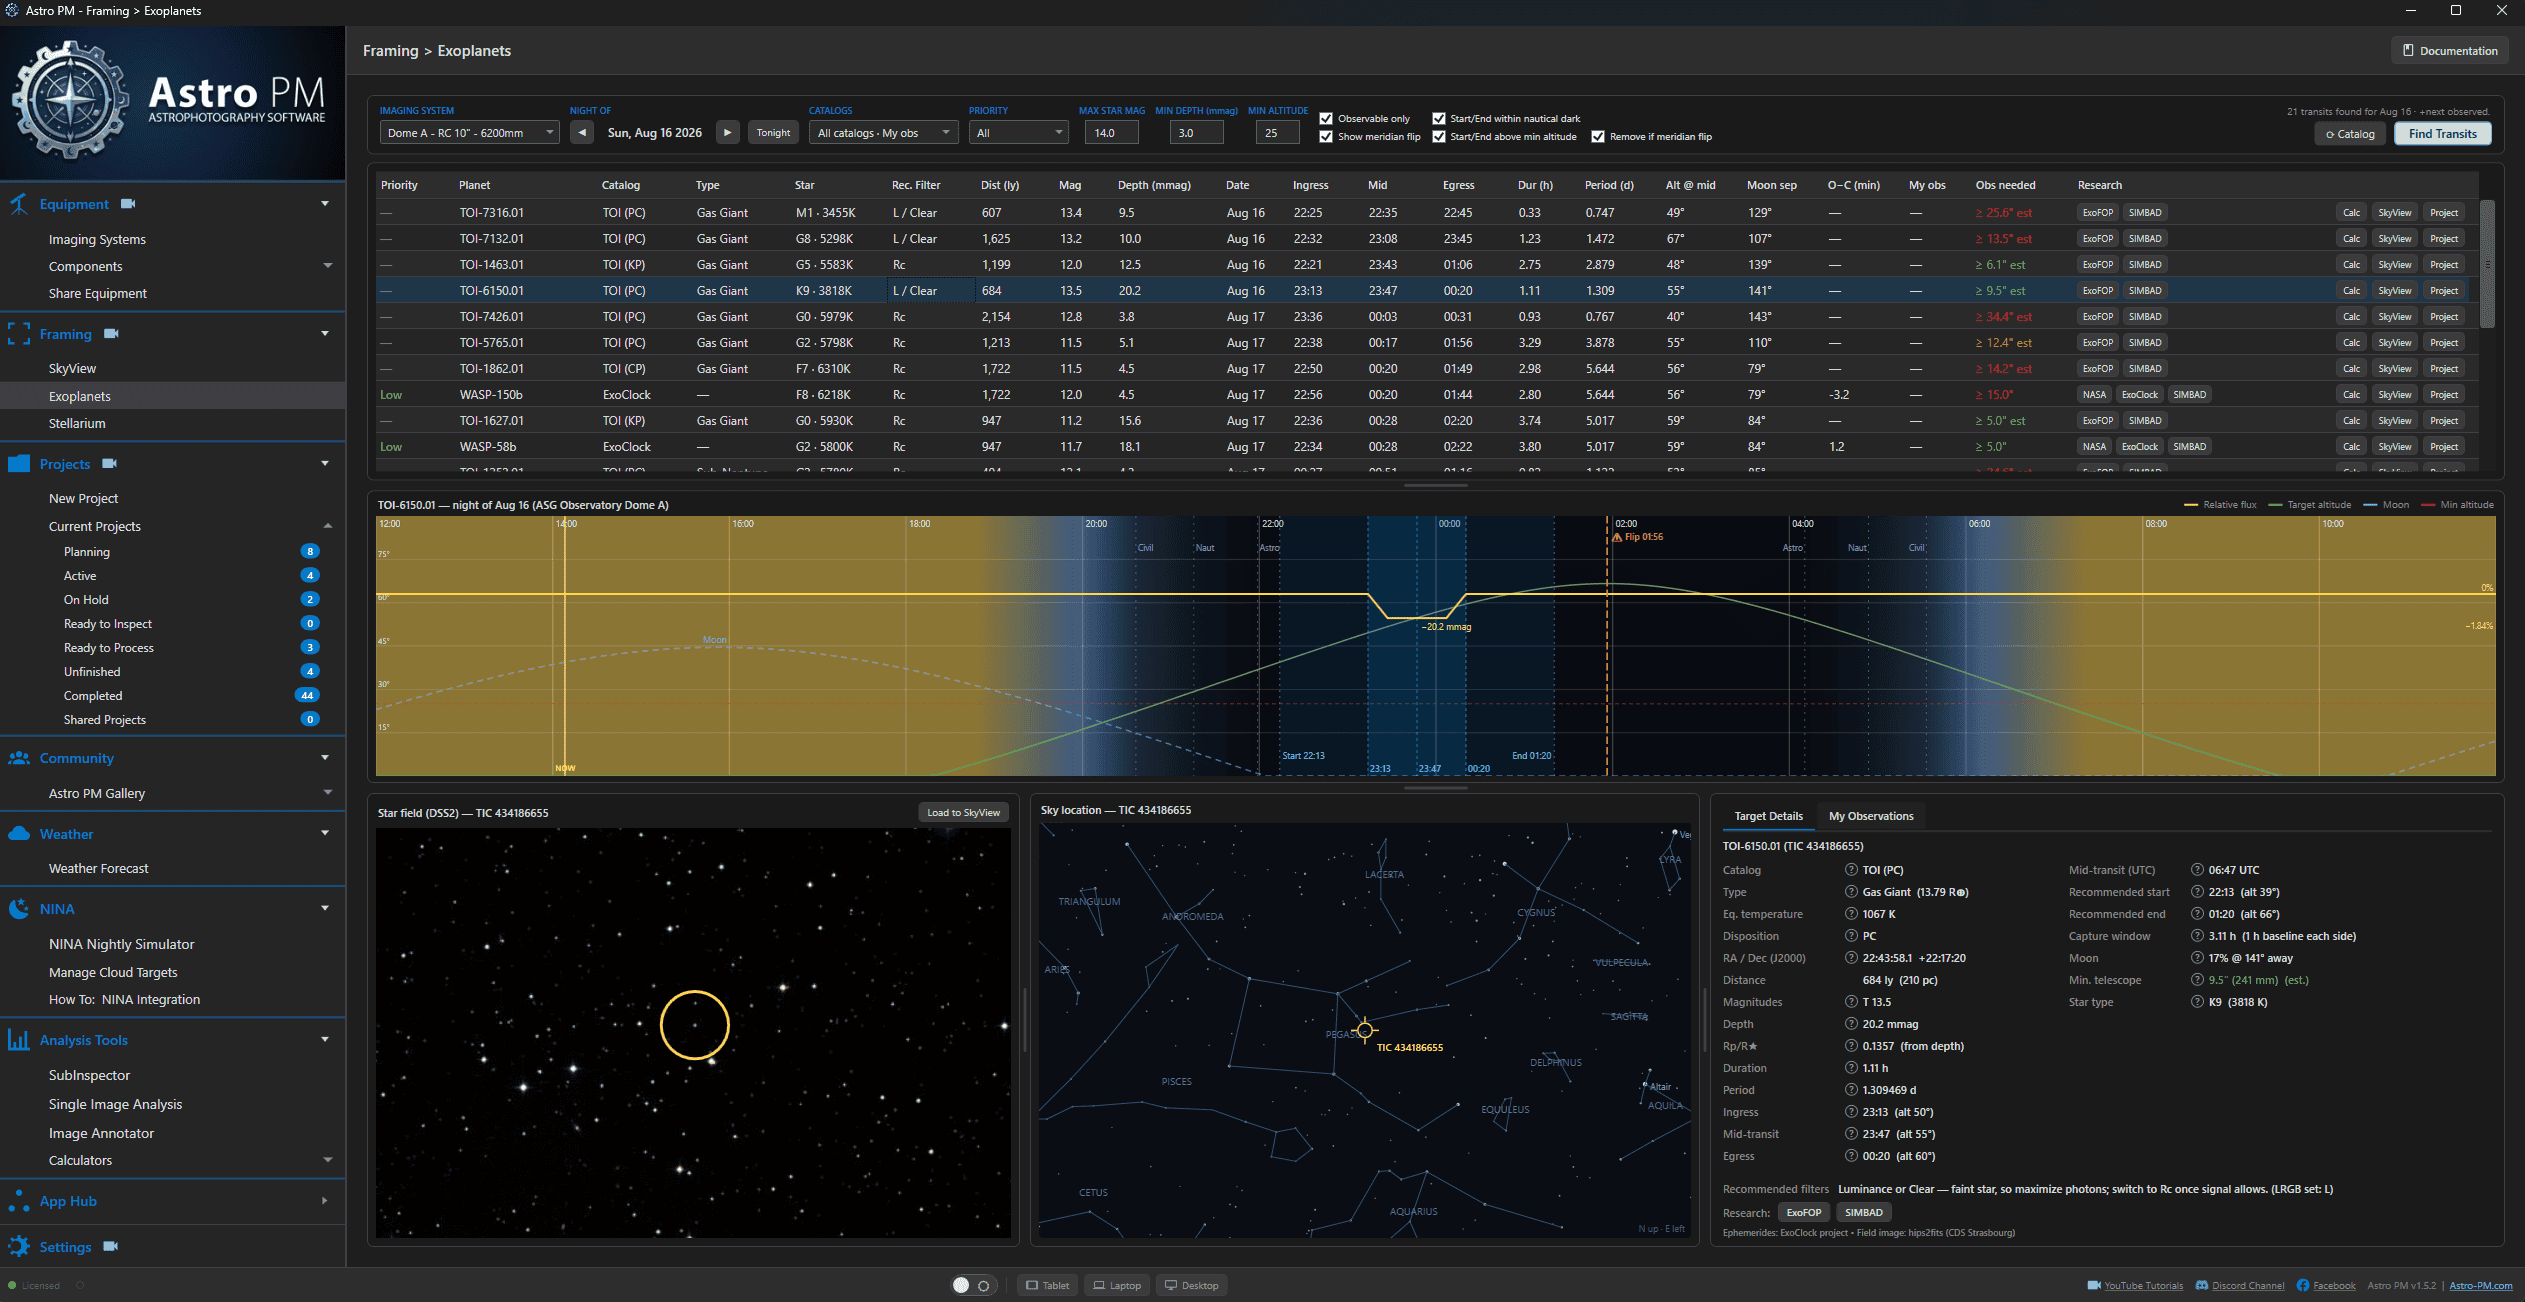Click the Framing brackets icon
The image size is (2525, 1302).
19,334
